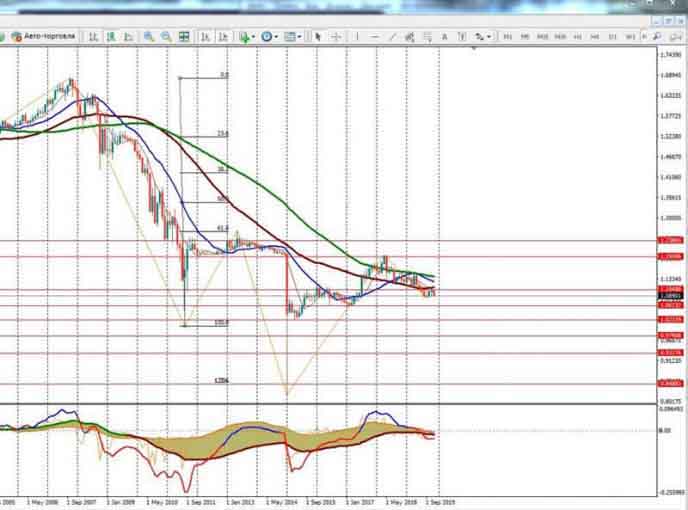Viewport: 688px width, 510px height.
Task: Open the Periods clock icon
Action: click(266, 37)
